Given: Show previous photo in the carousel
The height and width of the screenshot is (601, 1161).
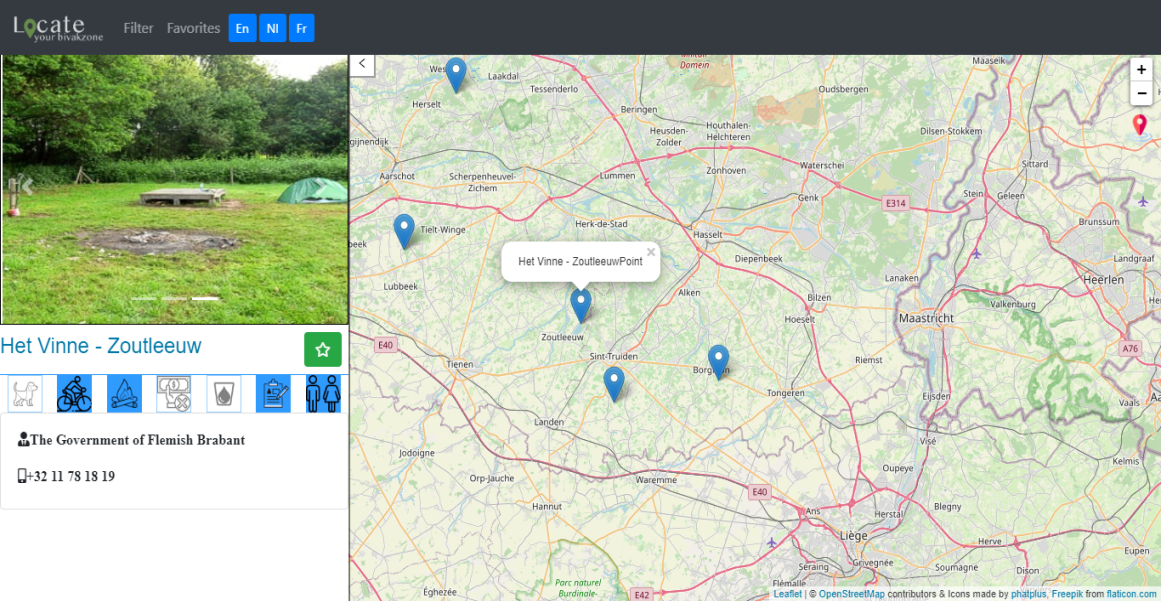Looking at the screenshot, I should tap(27, 186).
